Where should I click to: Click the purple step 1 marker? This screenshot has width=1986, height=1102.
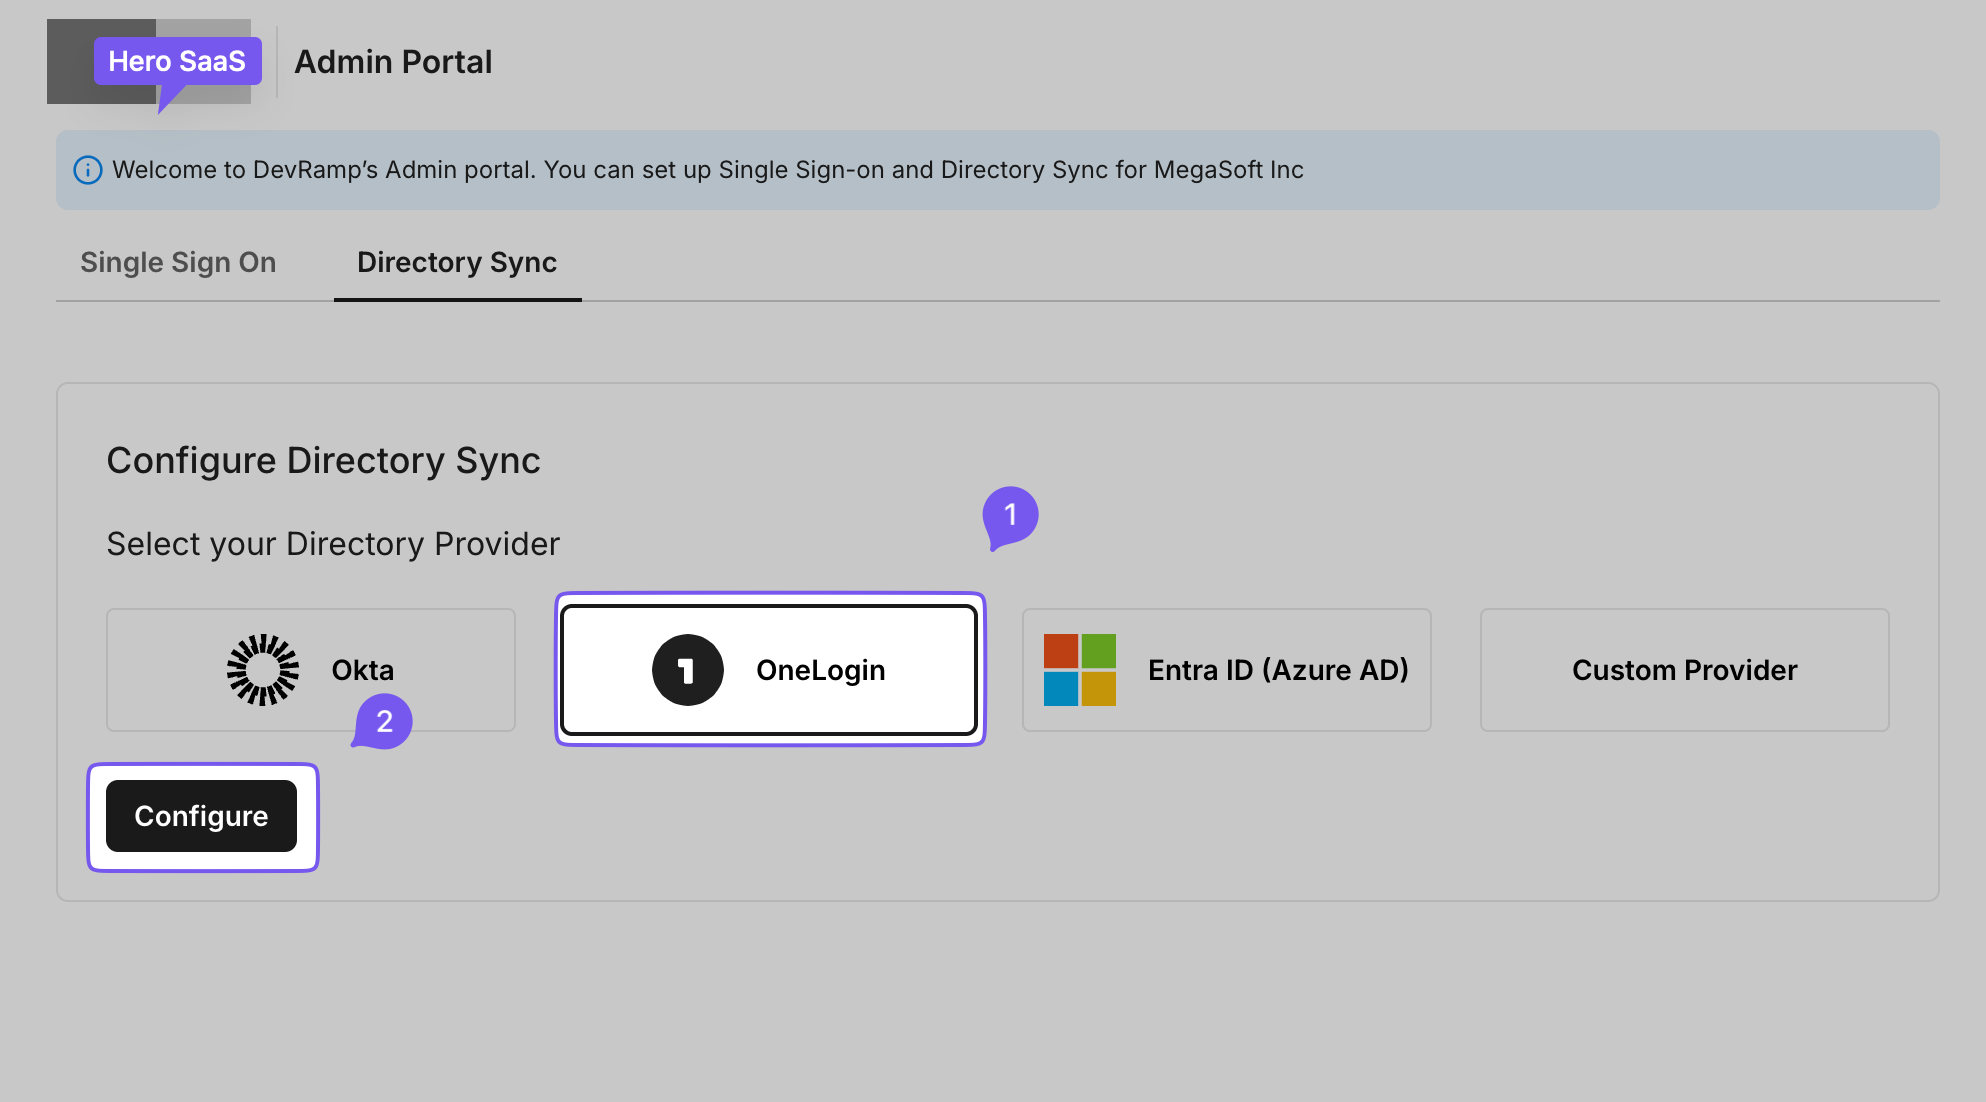[1010, 515]
